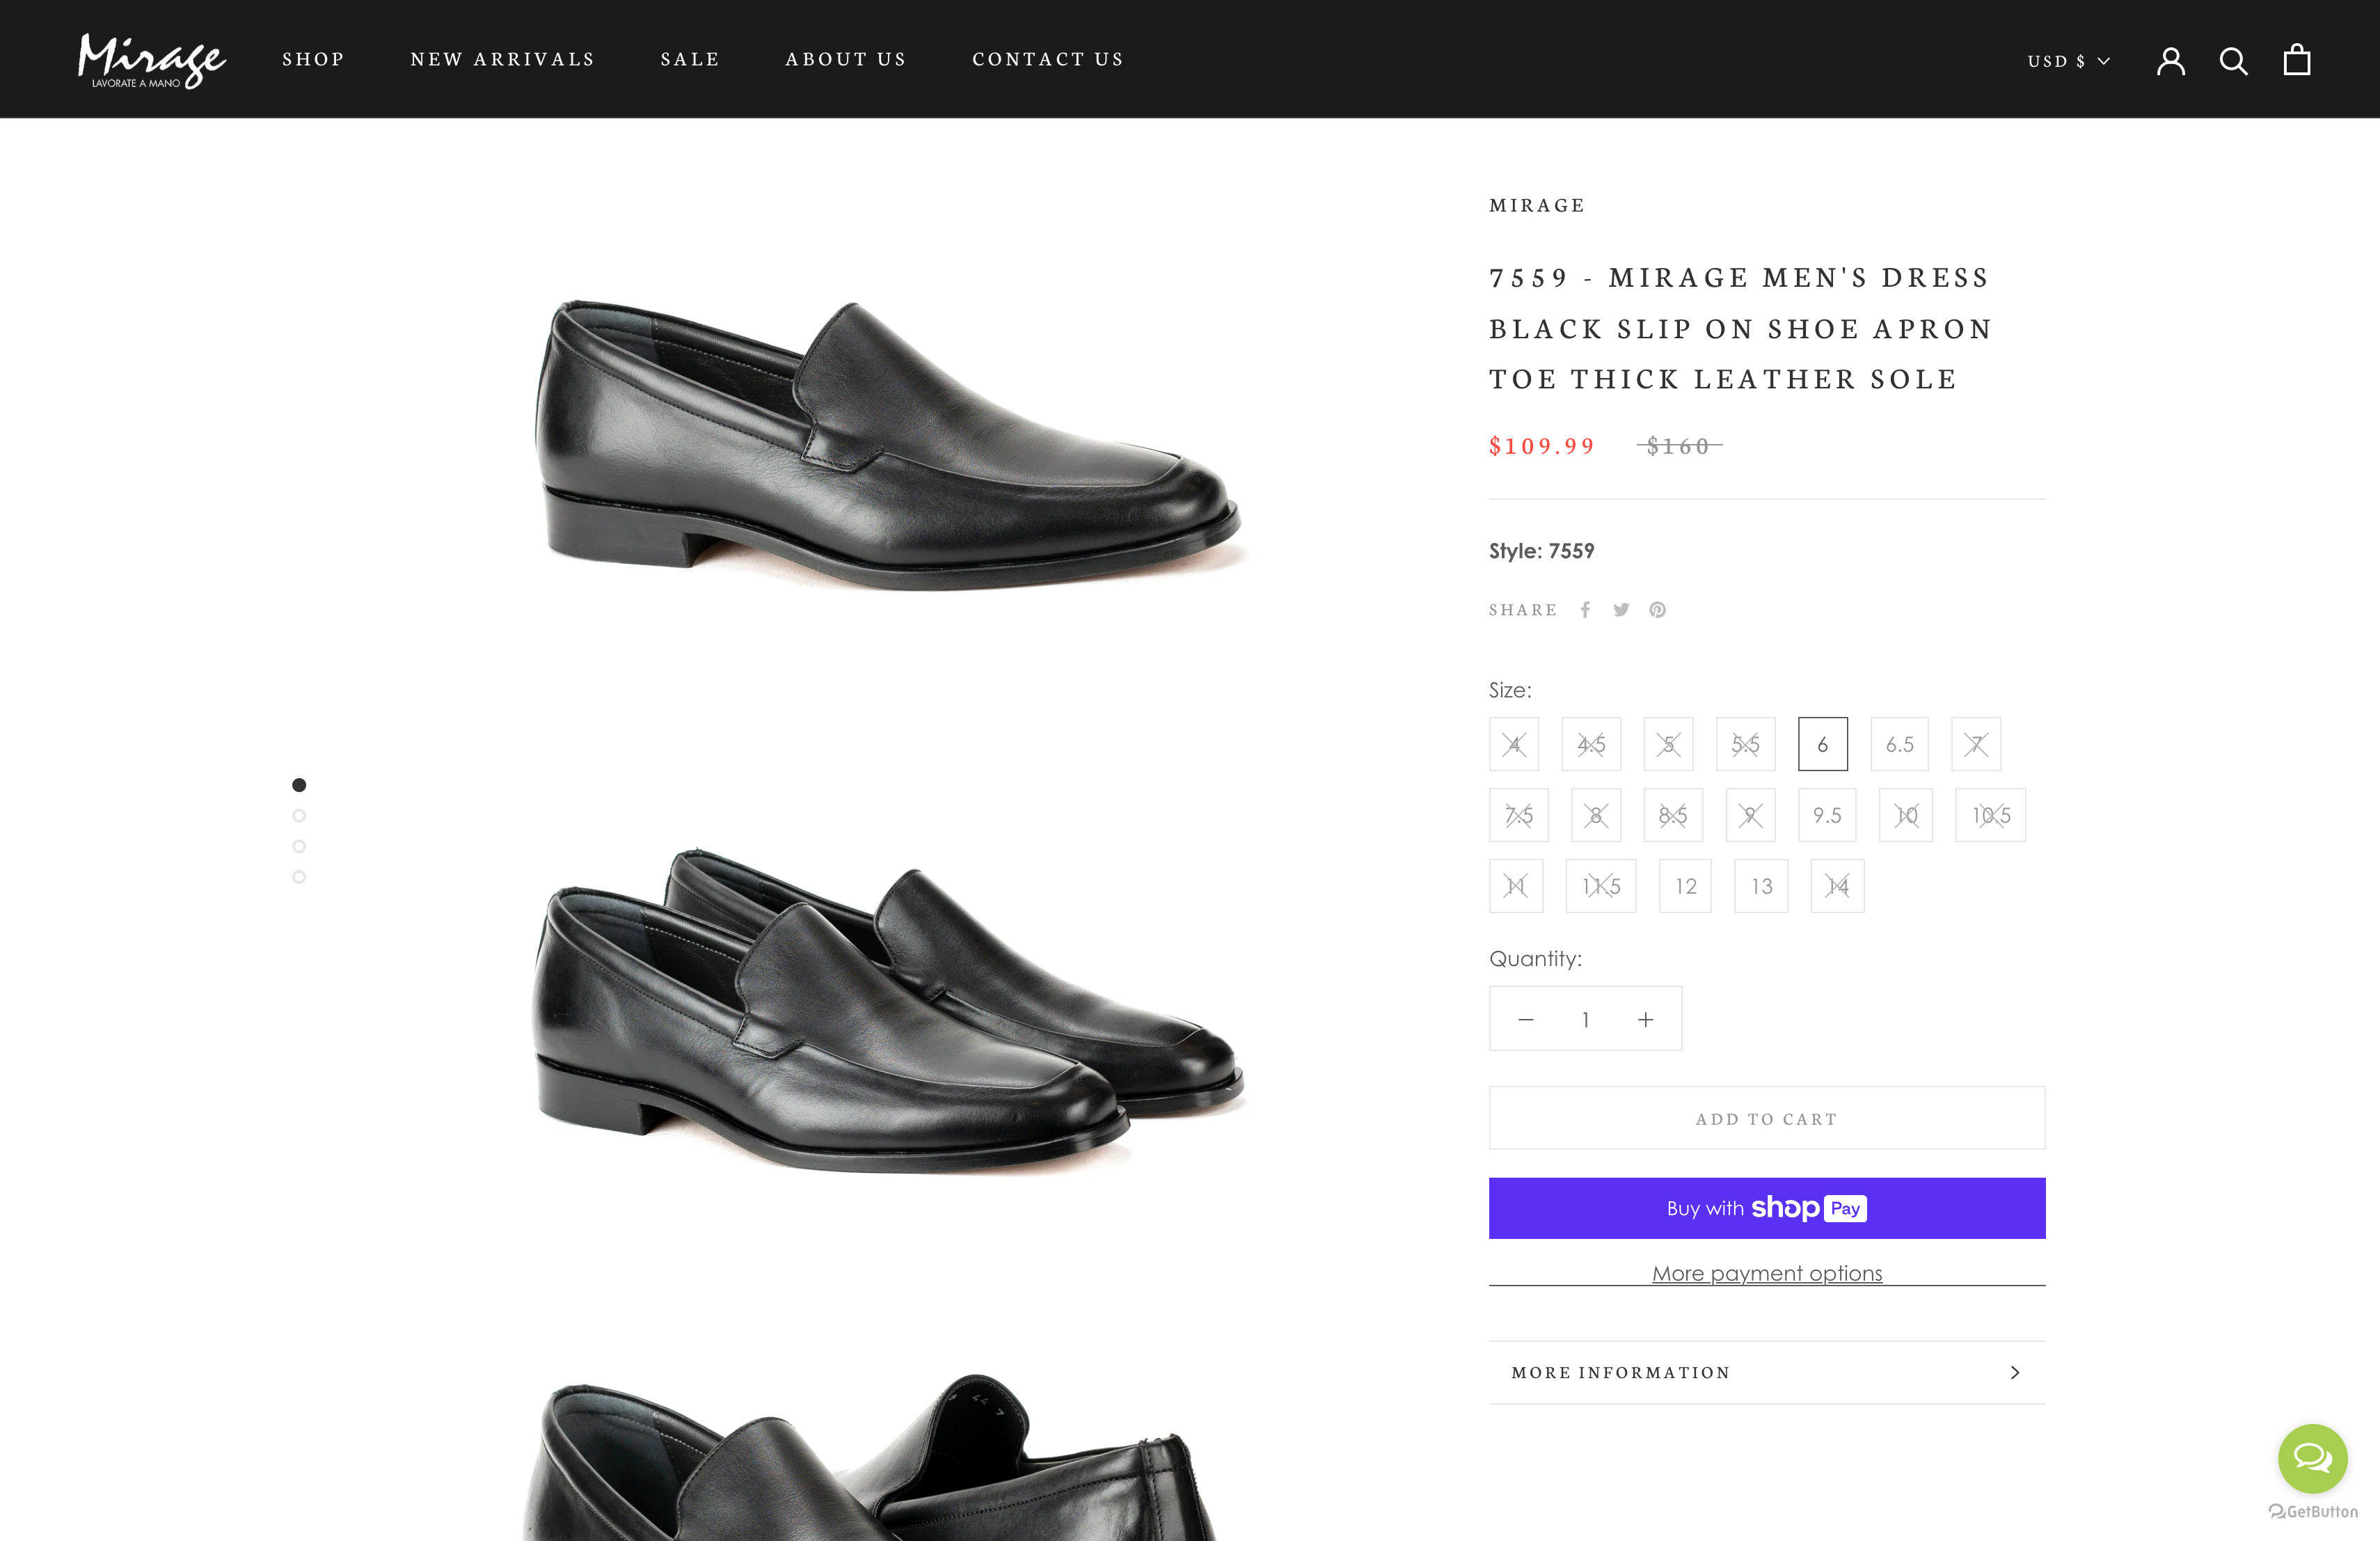Select size 6.5
The height and width of the screenshot is (1541, 2380).
coord(1899,744)
